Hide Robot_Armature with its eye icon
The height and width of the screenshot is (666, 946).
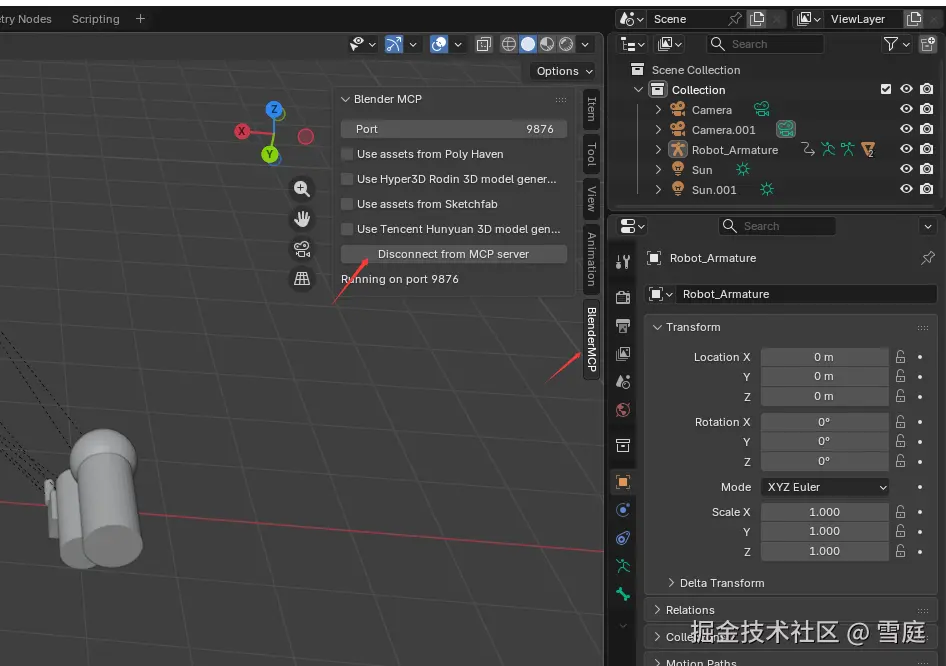click(x=906, y=150)
